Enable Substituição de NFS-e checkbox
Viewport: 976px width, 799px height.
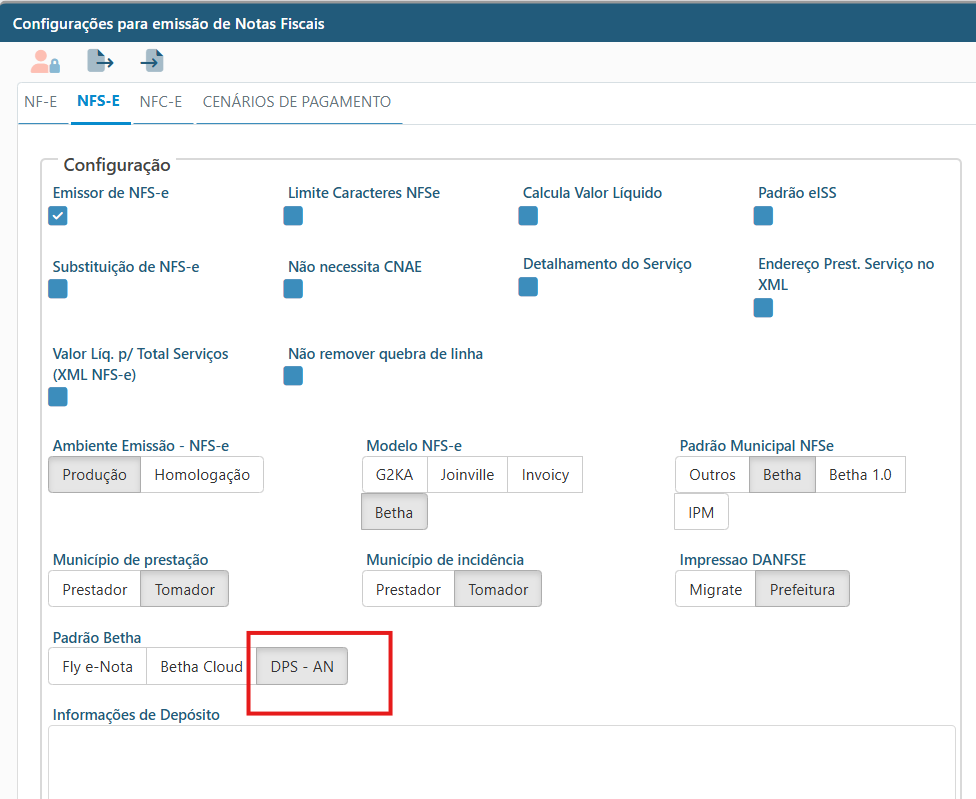[x=58, y=289]
